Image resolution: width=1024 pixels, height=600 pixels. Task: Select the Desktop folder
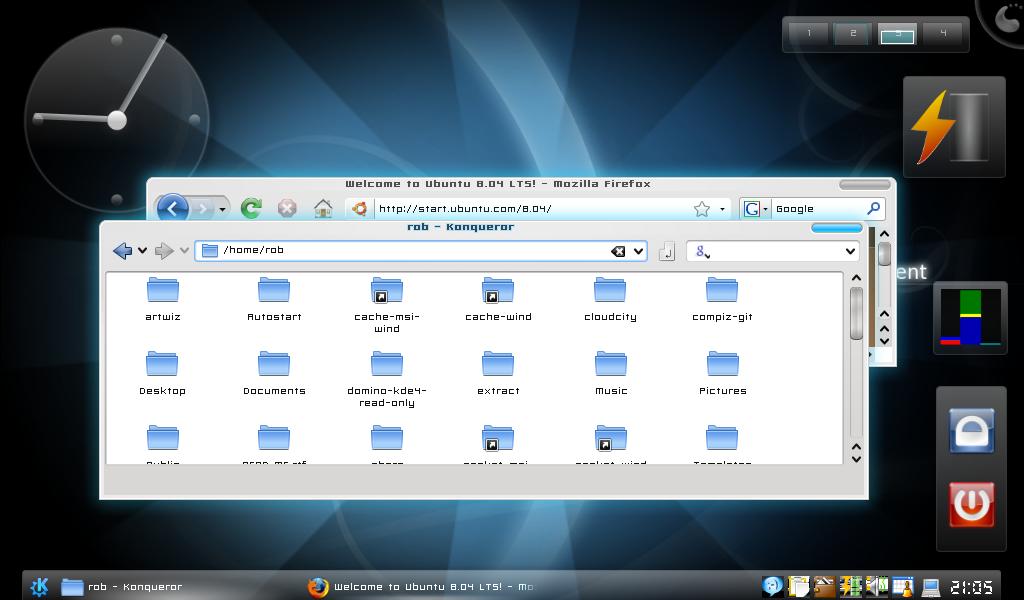[162, 373]
